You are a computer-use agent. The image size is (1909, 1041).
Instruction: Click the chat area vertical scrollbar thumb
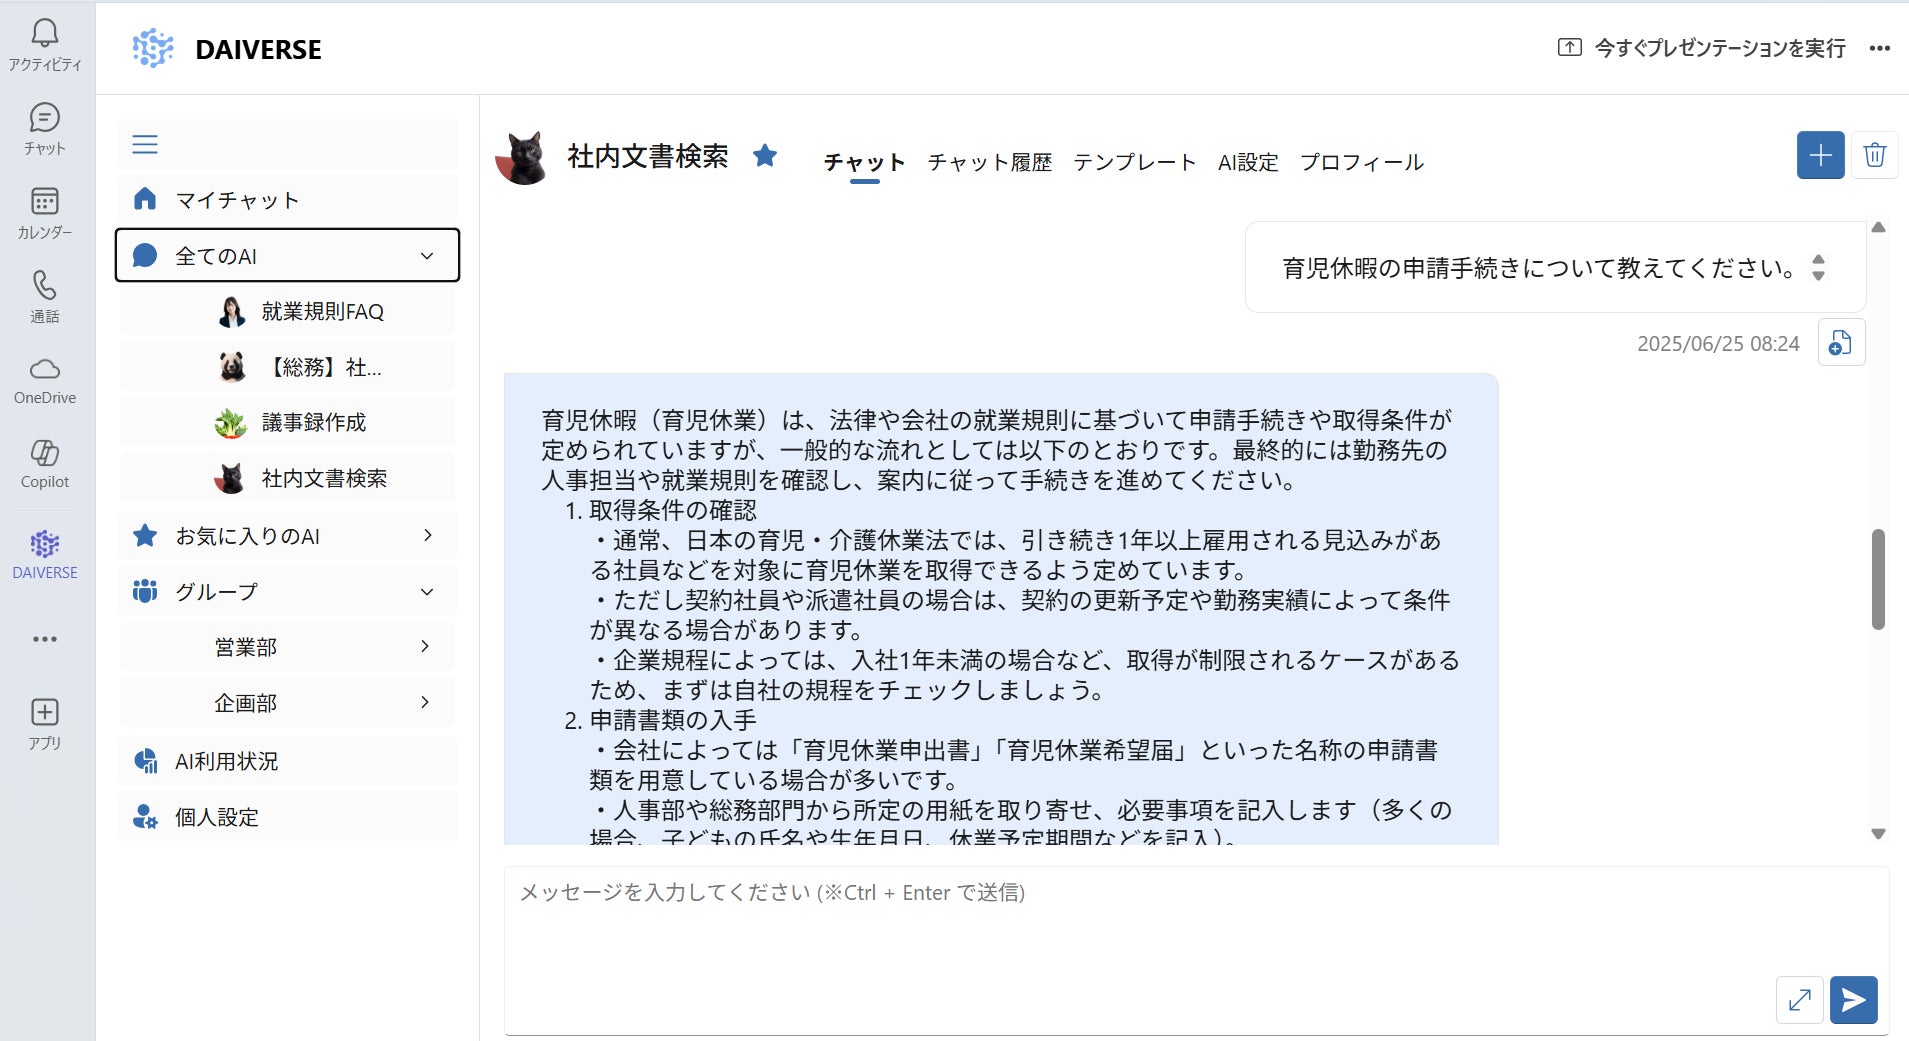point(1878,579)
